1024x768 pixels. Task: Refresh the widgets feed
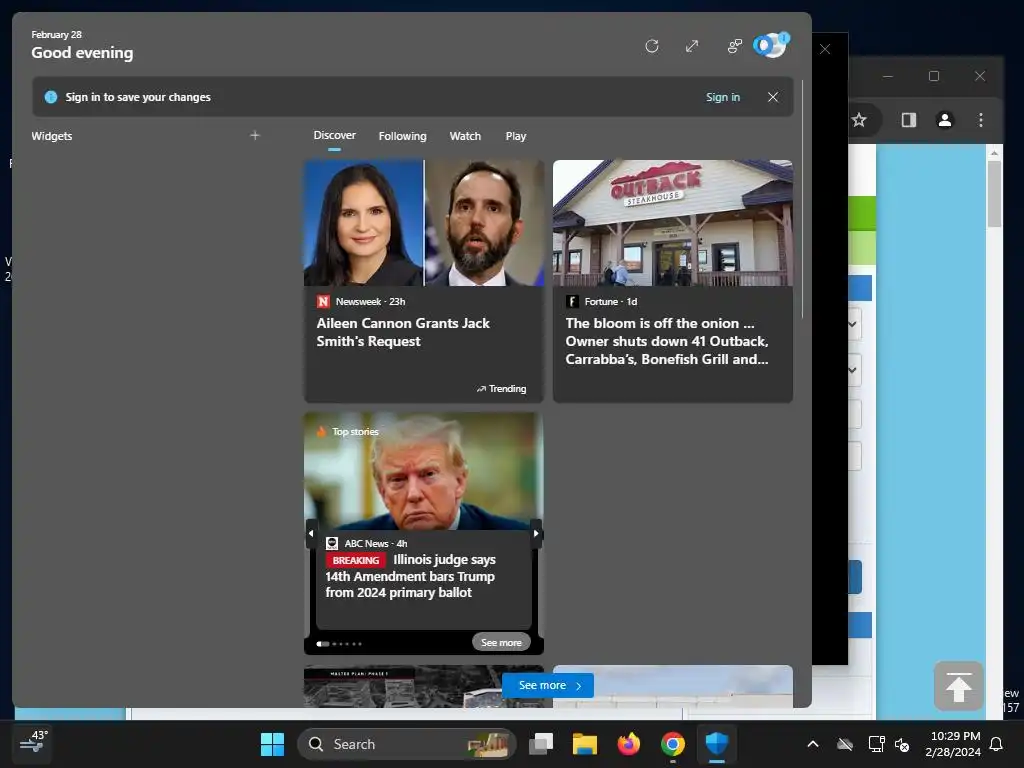[x=651, y=46]
